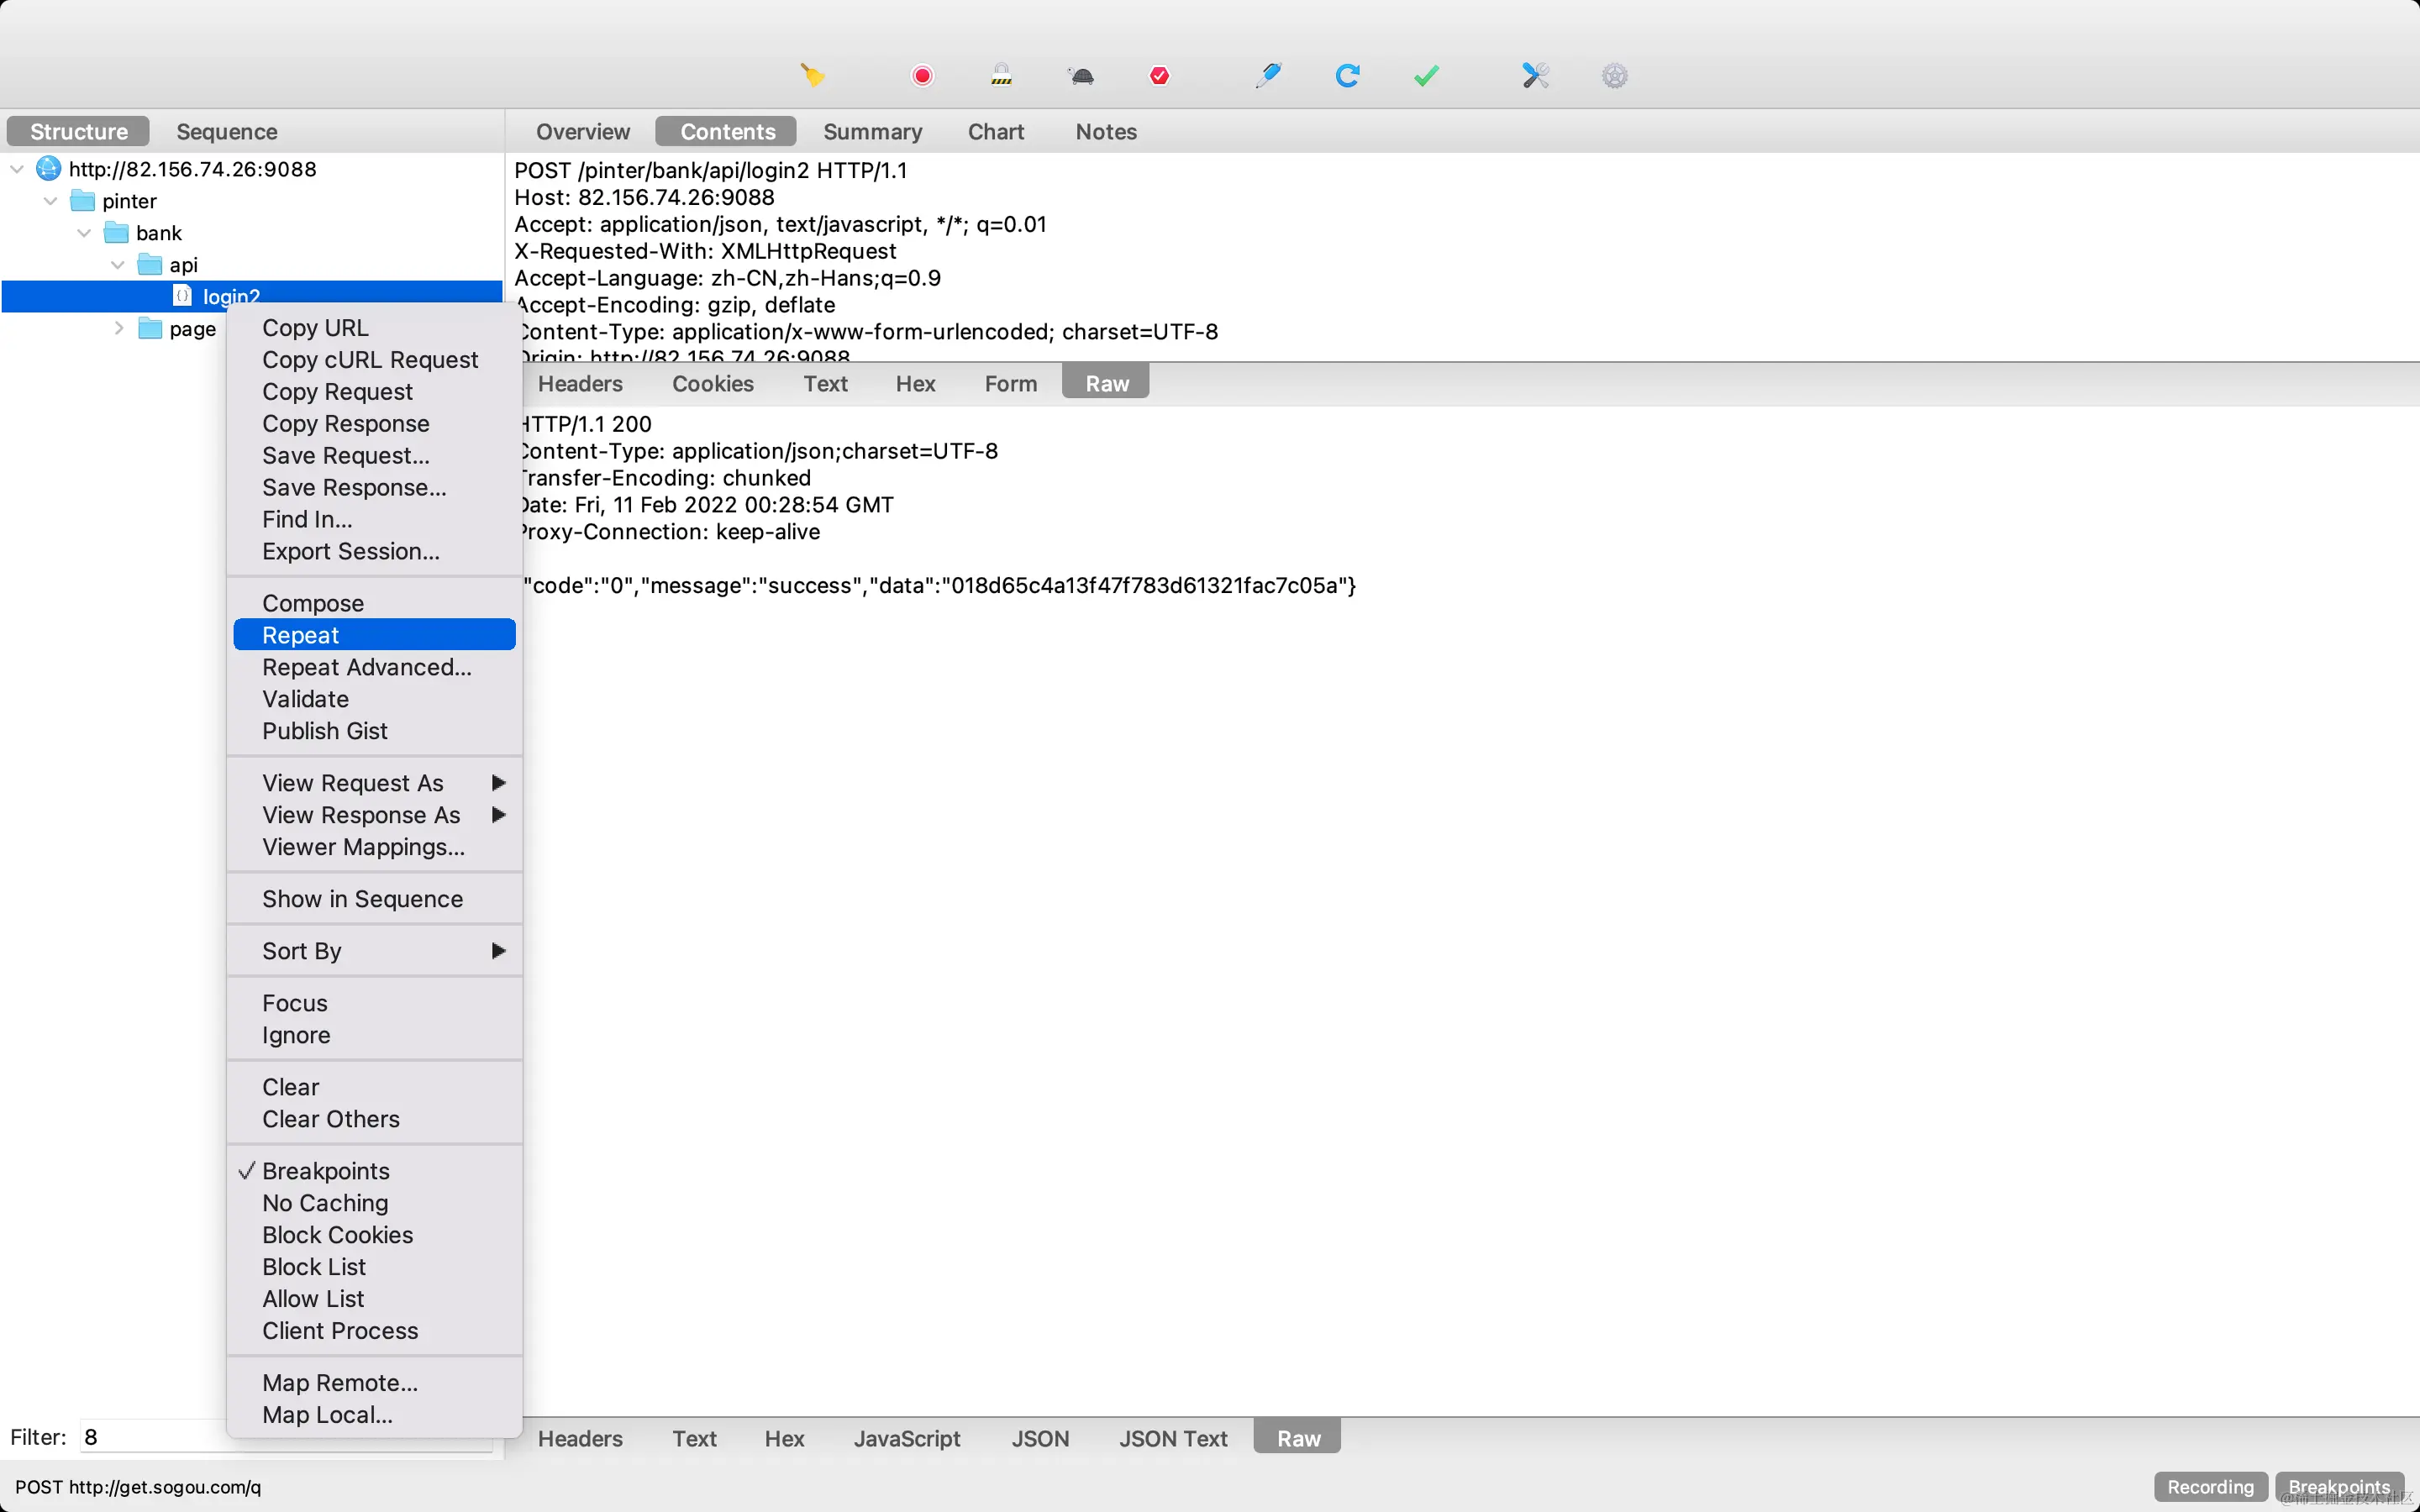Enable No Caching in context menu
The width and height of the screenshot is (2420, 1512).
click(325, 1203)
